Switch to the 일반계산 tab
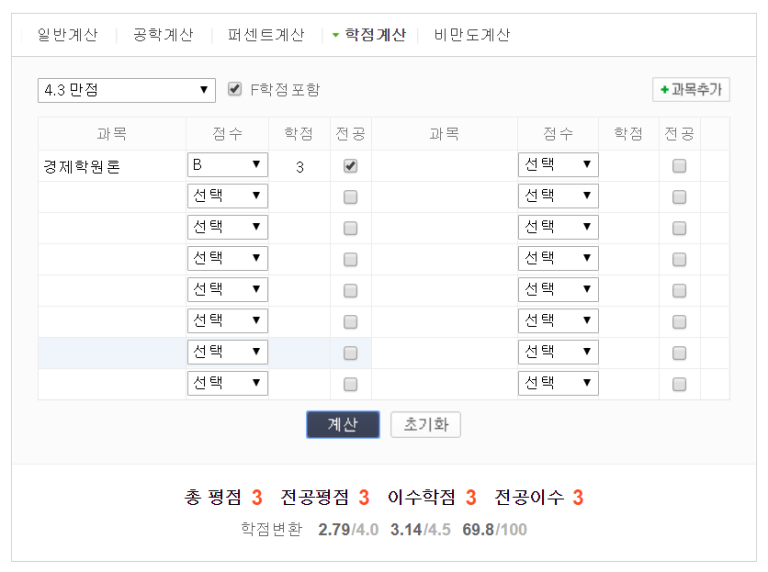Viewport: 768px width, 572px height. [68, 35]
